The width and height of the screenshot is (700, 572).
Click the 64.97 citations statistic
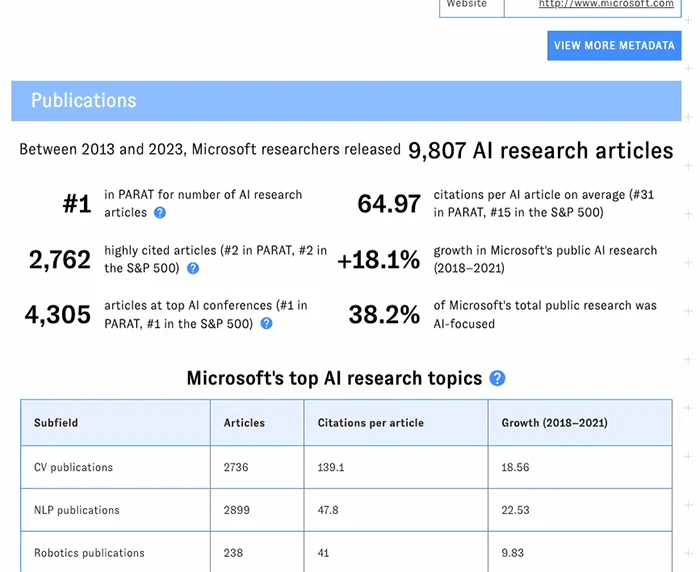pos(389,204)
